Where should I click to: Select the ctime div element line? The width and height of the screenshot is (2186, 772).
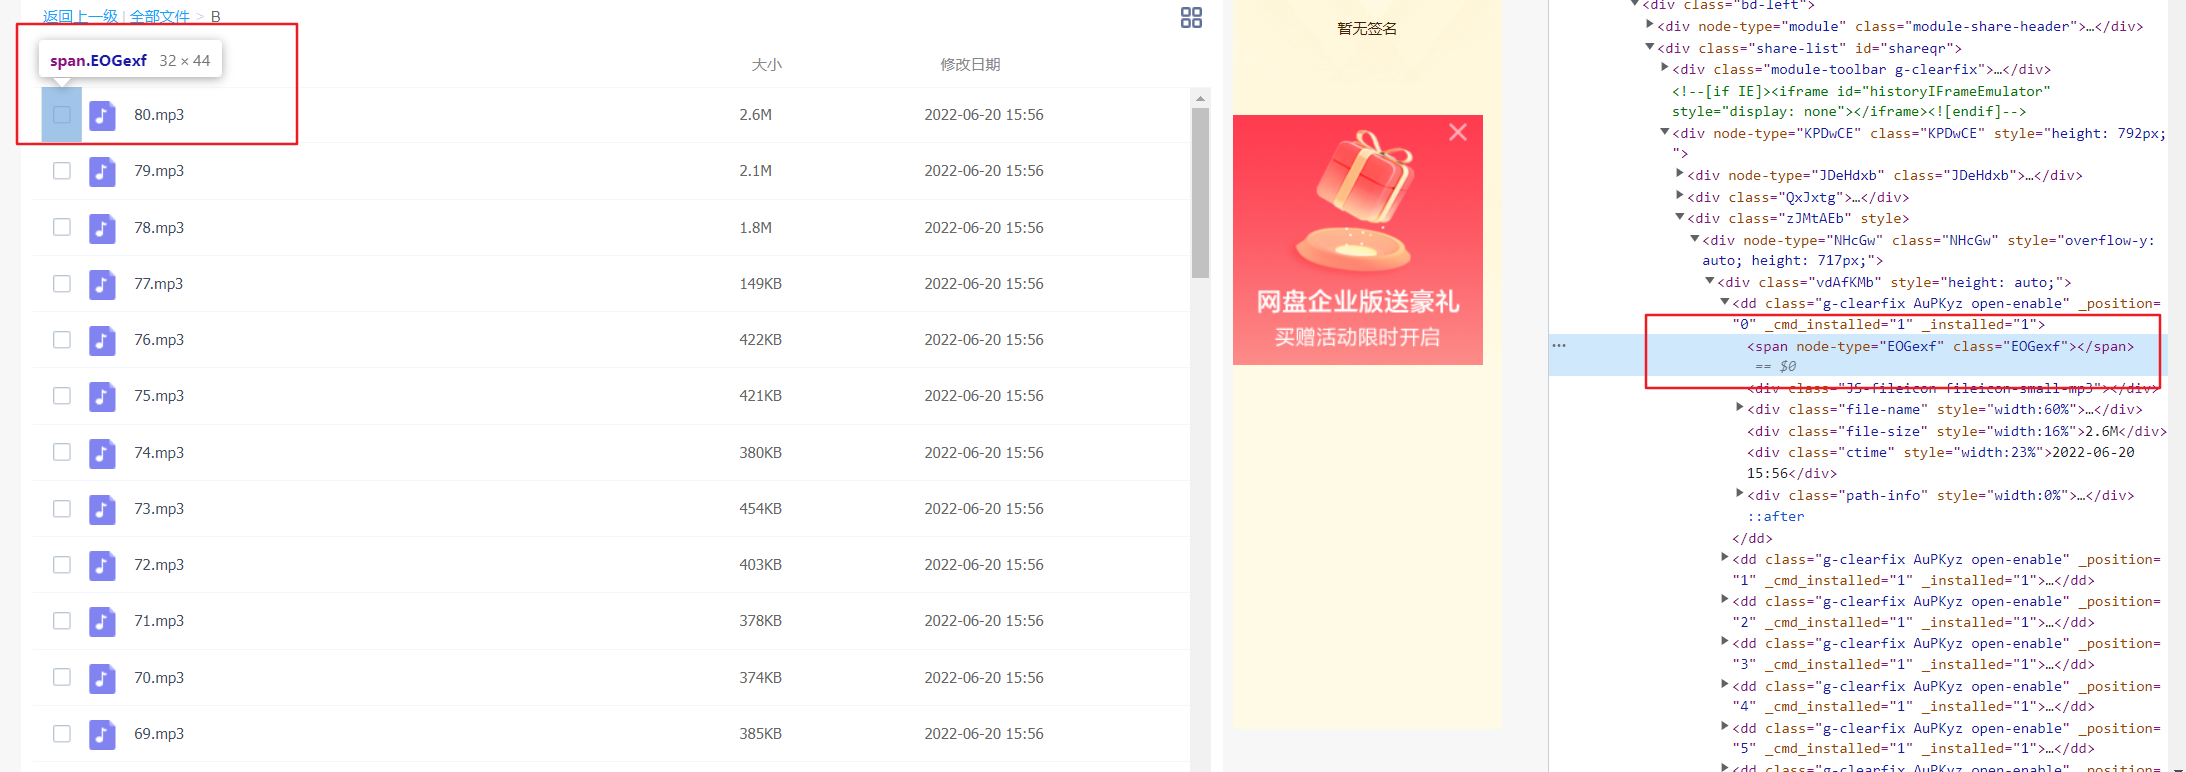pyautogui.click(x=1940, y=463)
